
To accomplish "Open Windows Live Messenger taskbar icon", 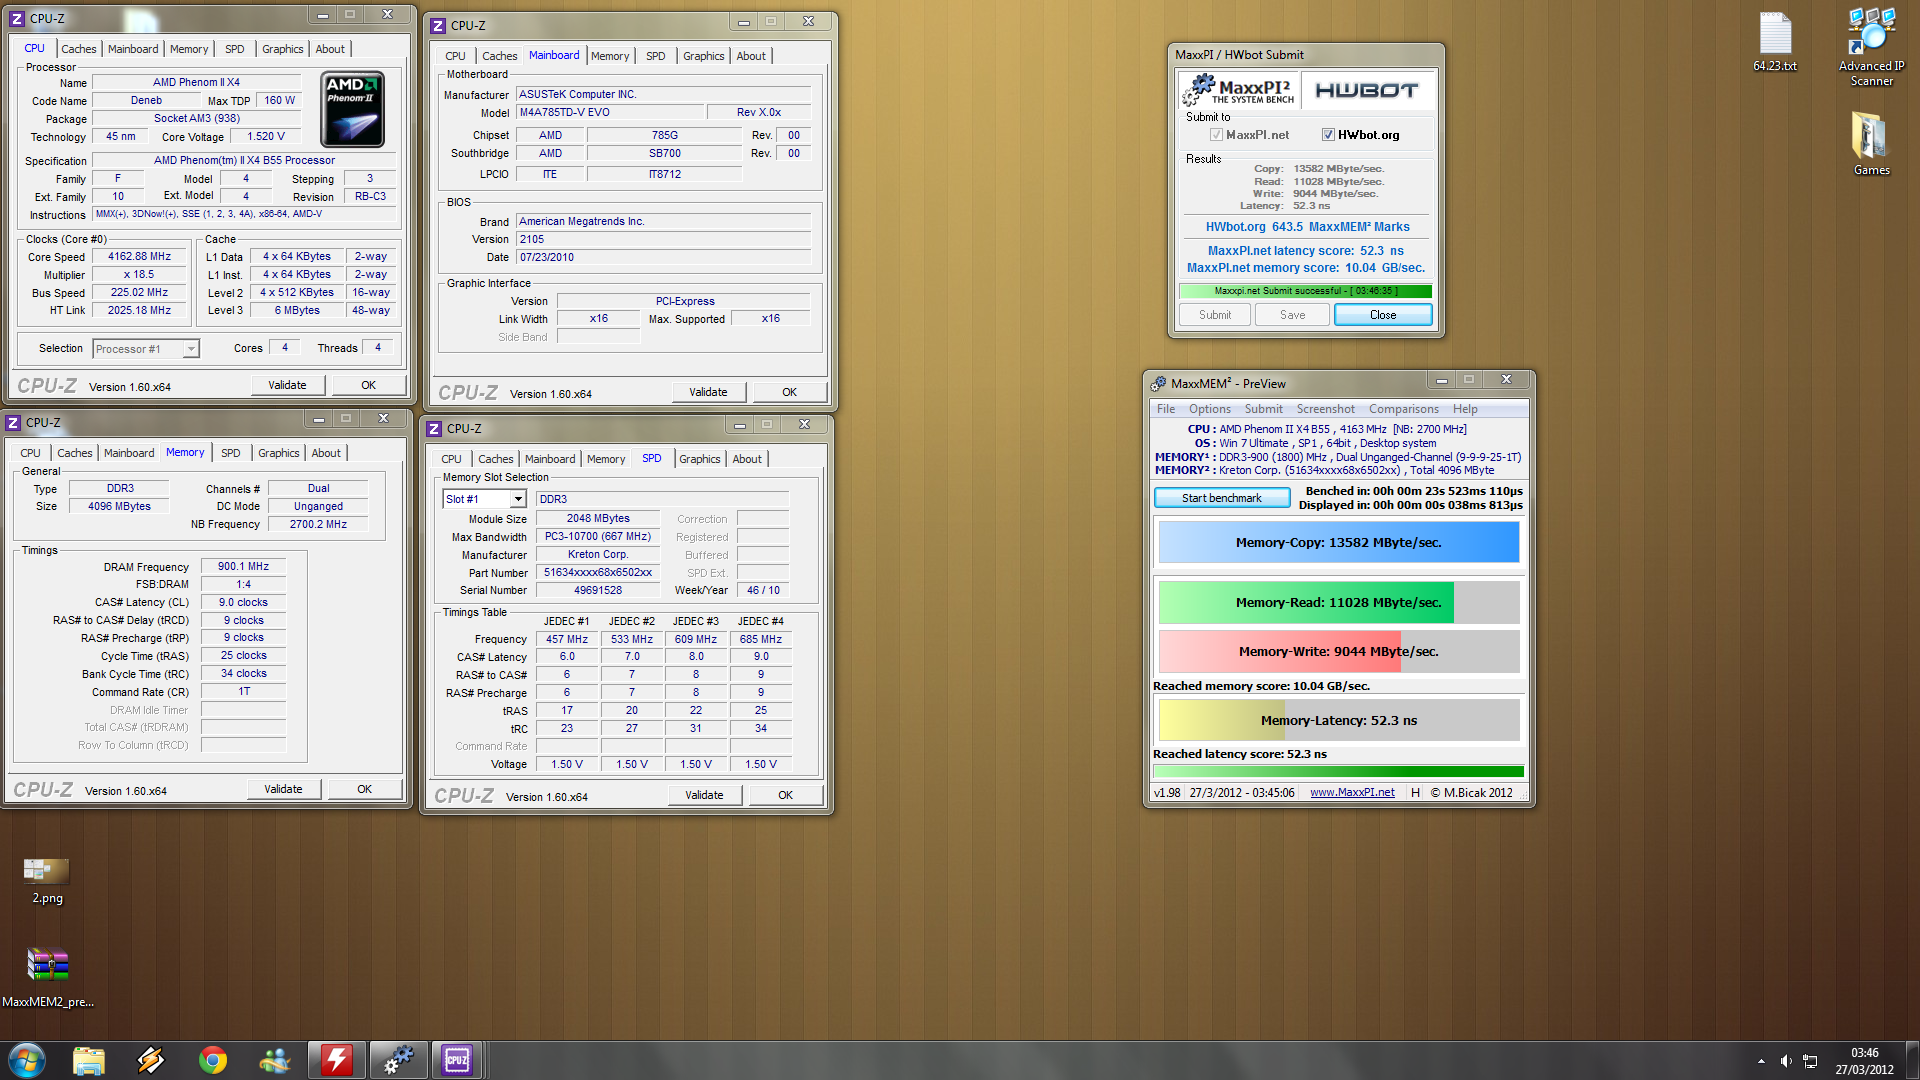I will coord(274,1060).
